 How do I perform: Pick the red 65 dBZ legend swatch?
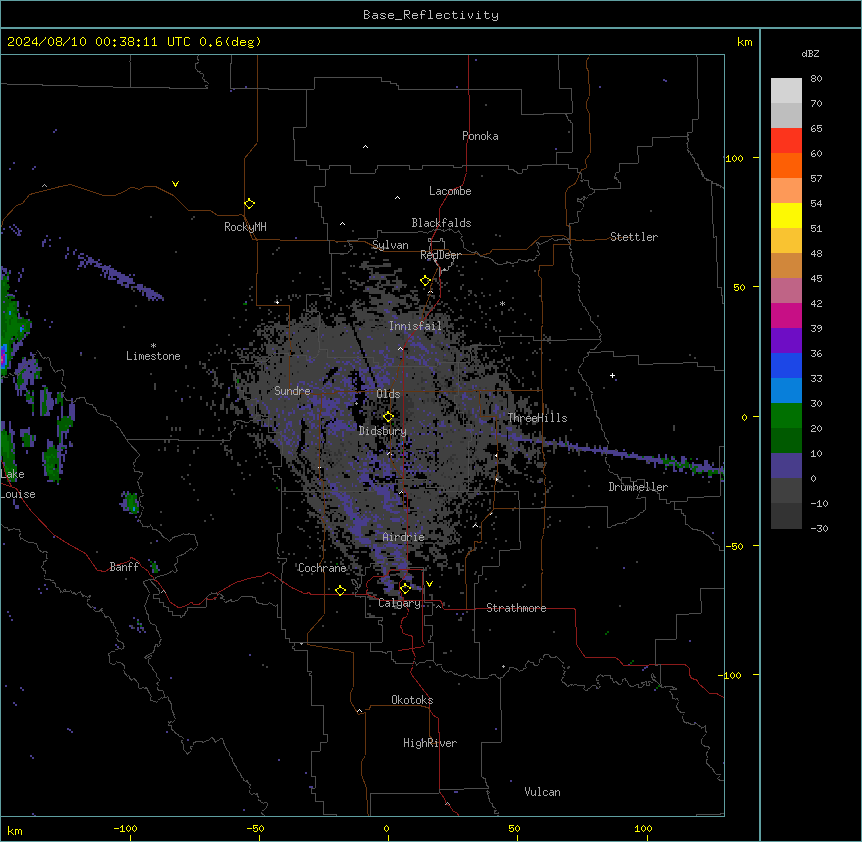(x=786, y=140)
